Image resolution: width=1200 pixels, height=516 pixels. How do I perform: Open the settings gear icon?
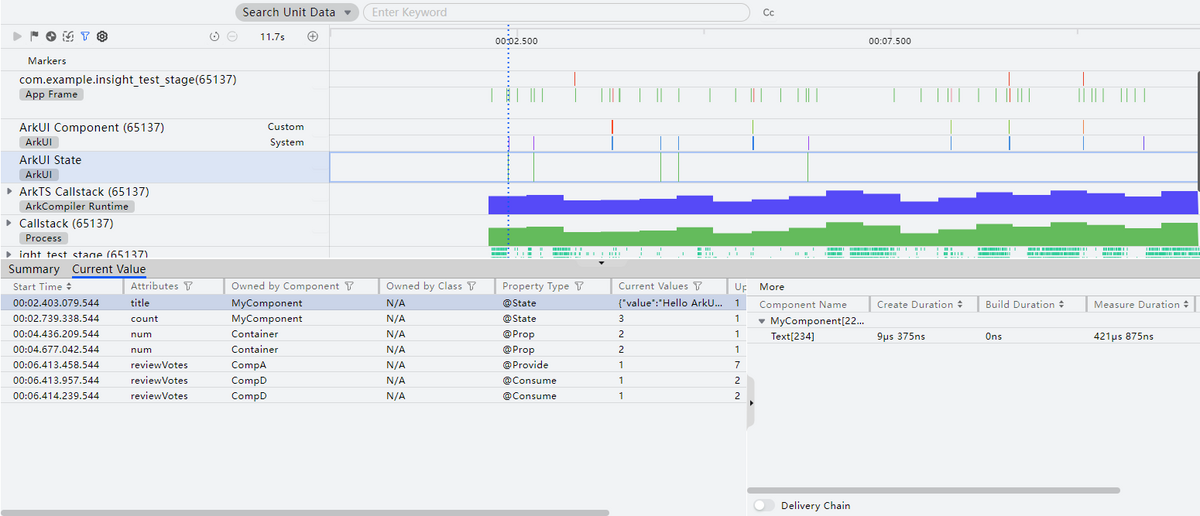point(102,36)
